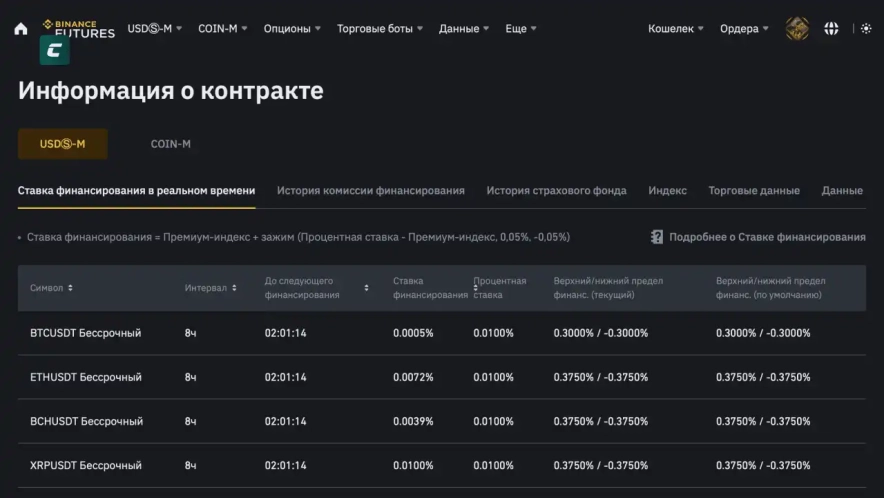The image size is (884, 498).
Task: Sort table by Интервал column arrows
Action: [234, 288]
